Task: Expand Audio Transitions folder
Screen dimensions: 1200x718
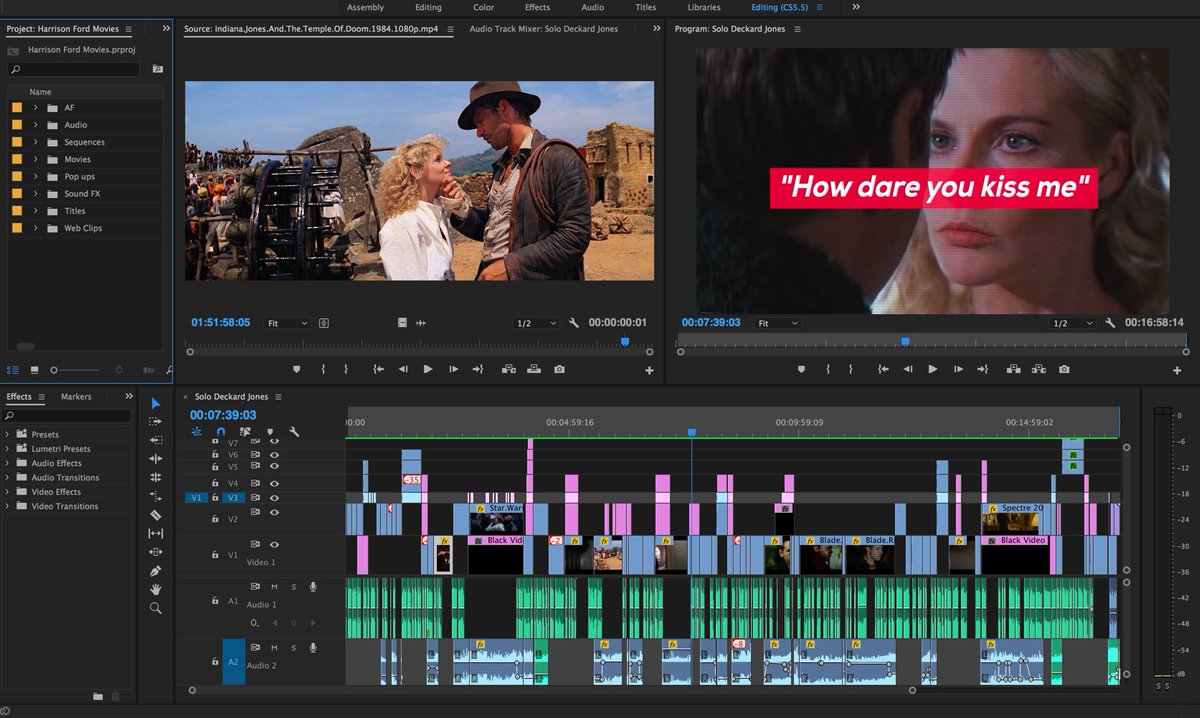Action: pos(8,477)
